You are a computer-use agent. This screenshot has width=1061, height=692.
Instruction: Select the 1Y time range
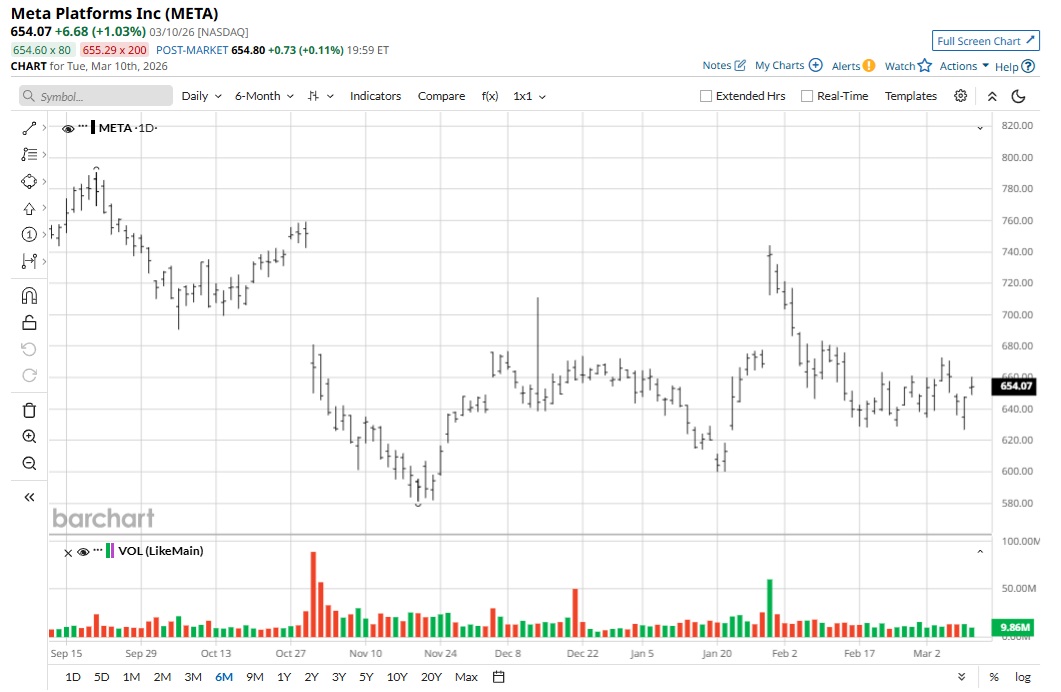pos(284,676)
